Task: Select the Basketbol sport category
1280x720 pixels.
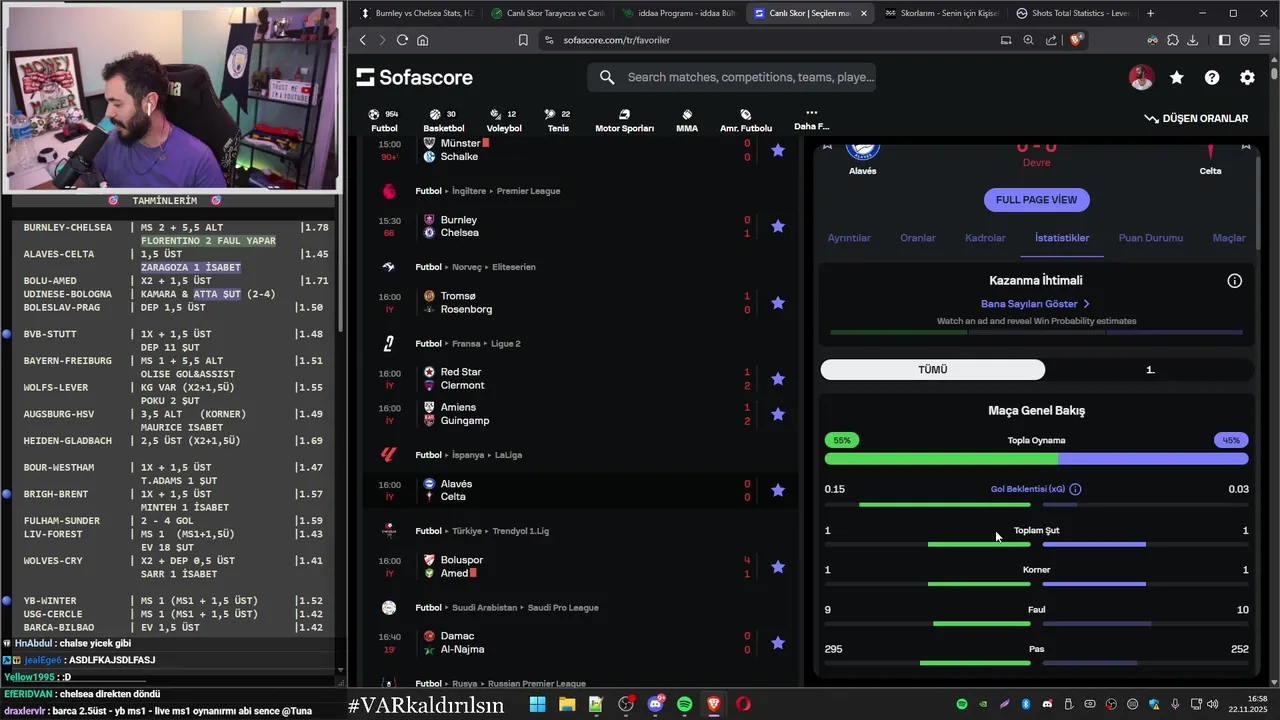Action: tap(443, 120)
